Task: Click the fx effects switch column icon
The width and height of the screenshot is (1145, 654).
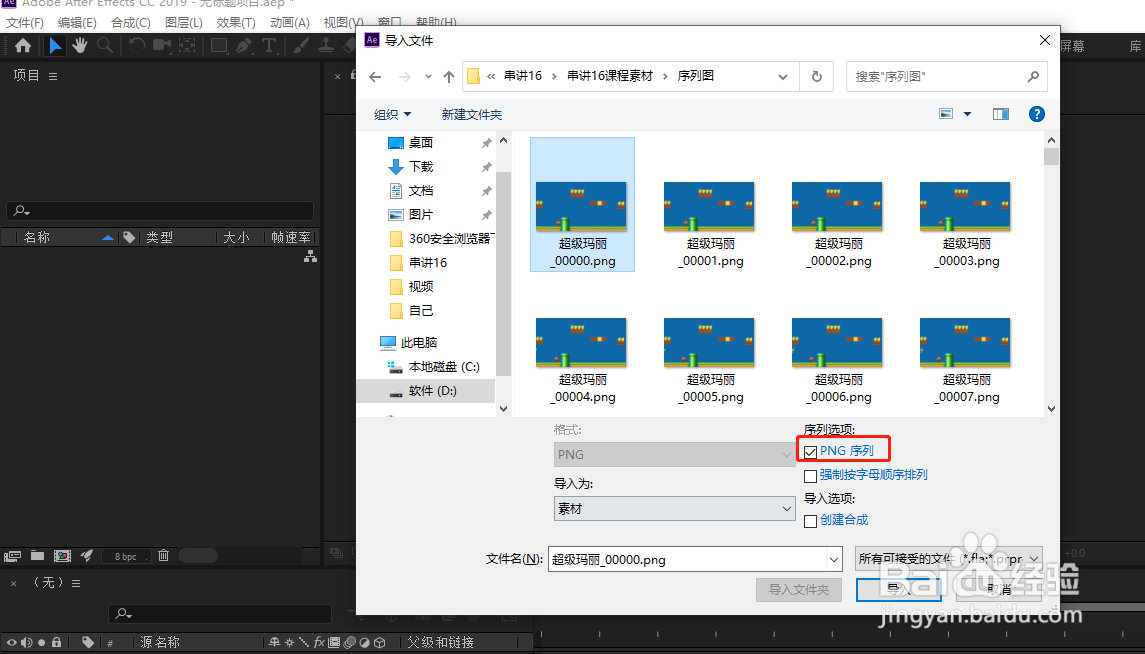Action: 319,642
